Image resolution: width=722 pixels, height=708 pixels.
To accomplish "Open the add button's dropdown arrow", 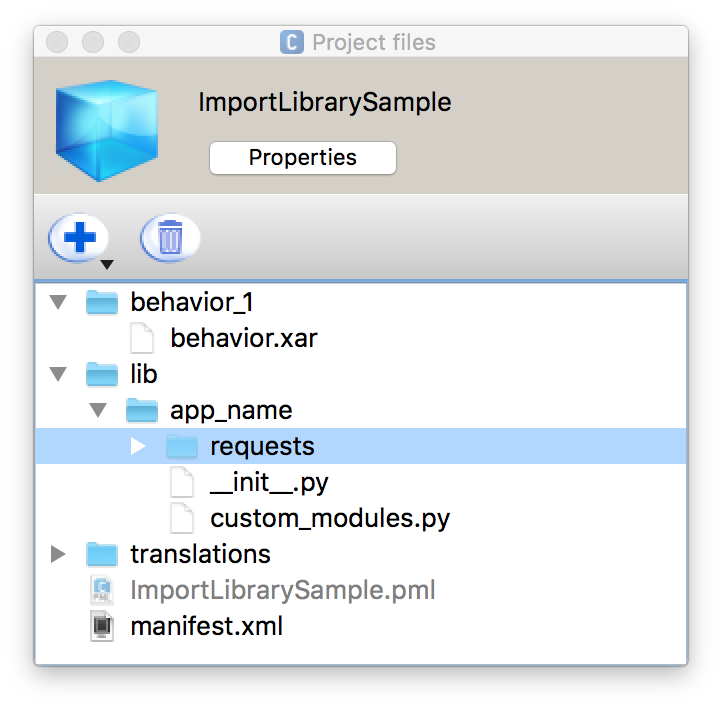I will click(x=107, y=265).
